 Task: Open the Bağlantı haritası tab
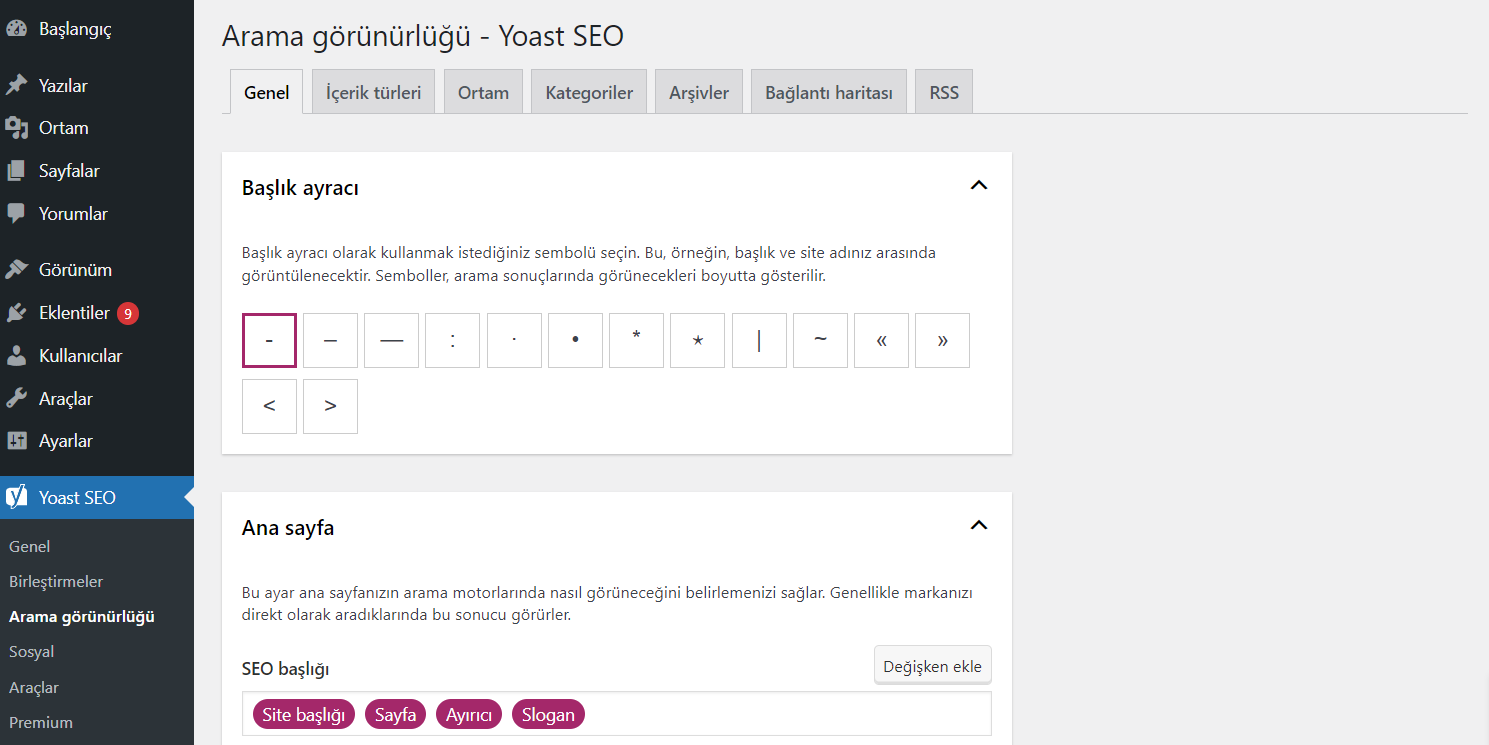pyautogui.click(x=829, y=92)
